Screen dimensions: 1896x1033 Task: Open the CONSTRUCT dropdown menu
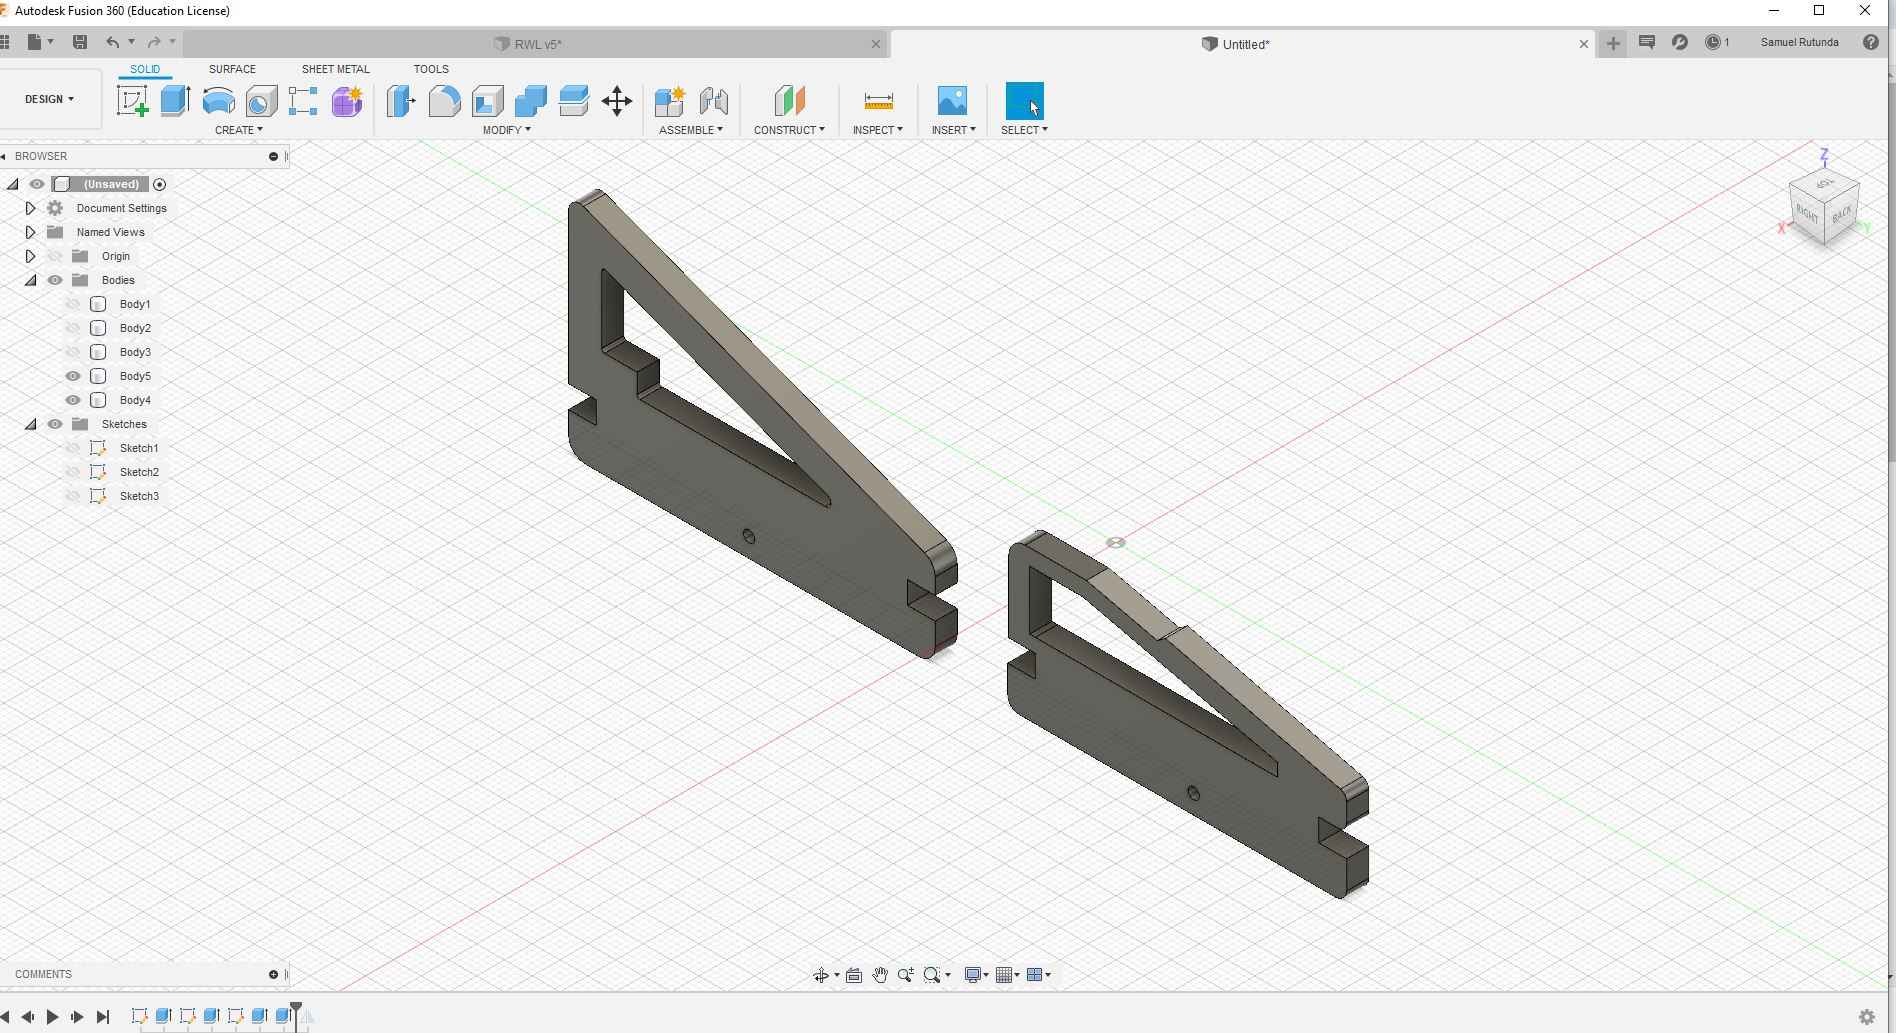tap(789, 130)
